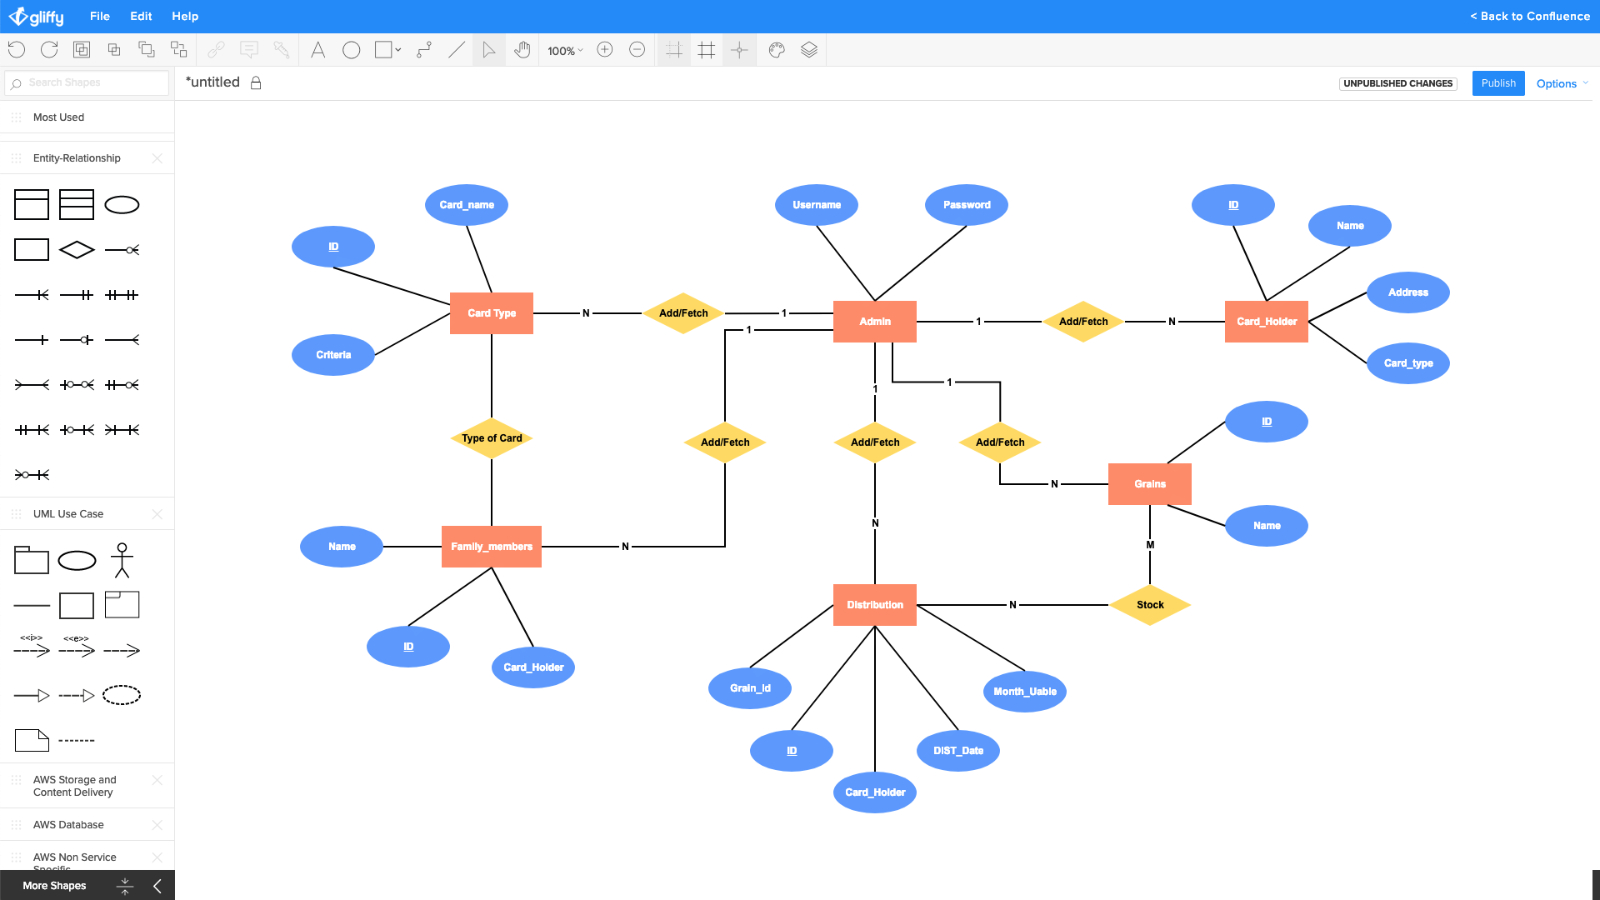Open the 100% zoom level dropdown
Image resolution: width=1600 pixels, height=900 pixels.
point(565,51)
